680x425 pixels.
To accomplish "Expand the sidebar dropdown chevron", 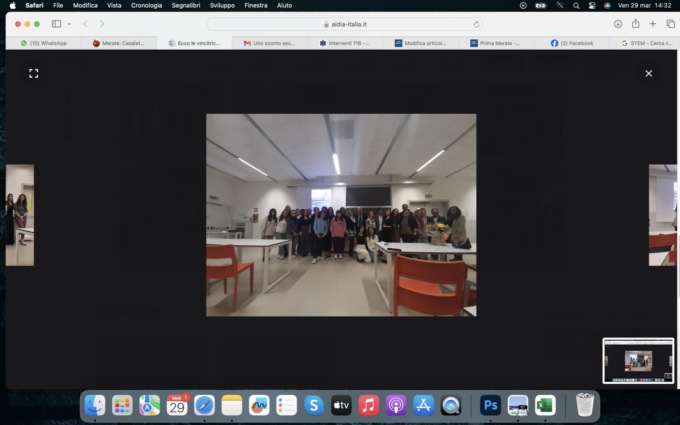I will 69,24.
